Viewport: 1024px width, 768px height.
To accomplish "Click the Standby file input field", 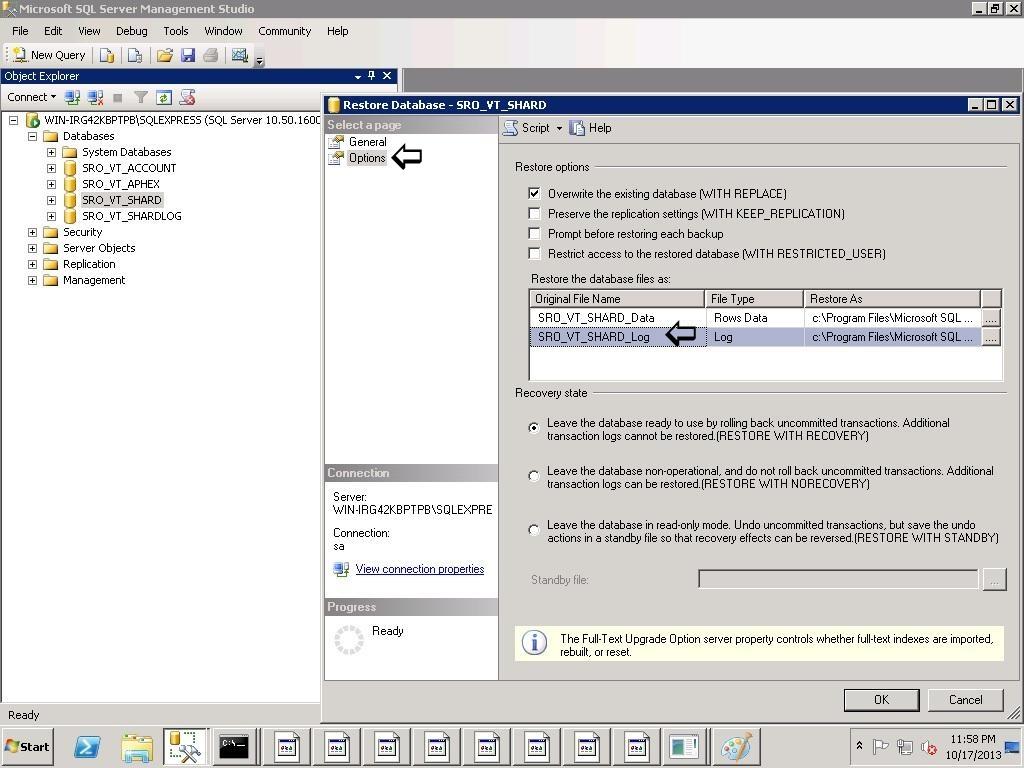I will point(838,579).
